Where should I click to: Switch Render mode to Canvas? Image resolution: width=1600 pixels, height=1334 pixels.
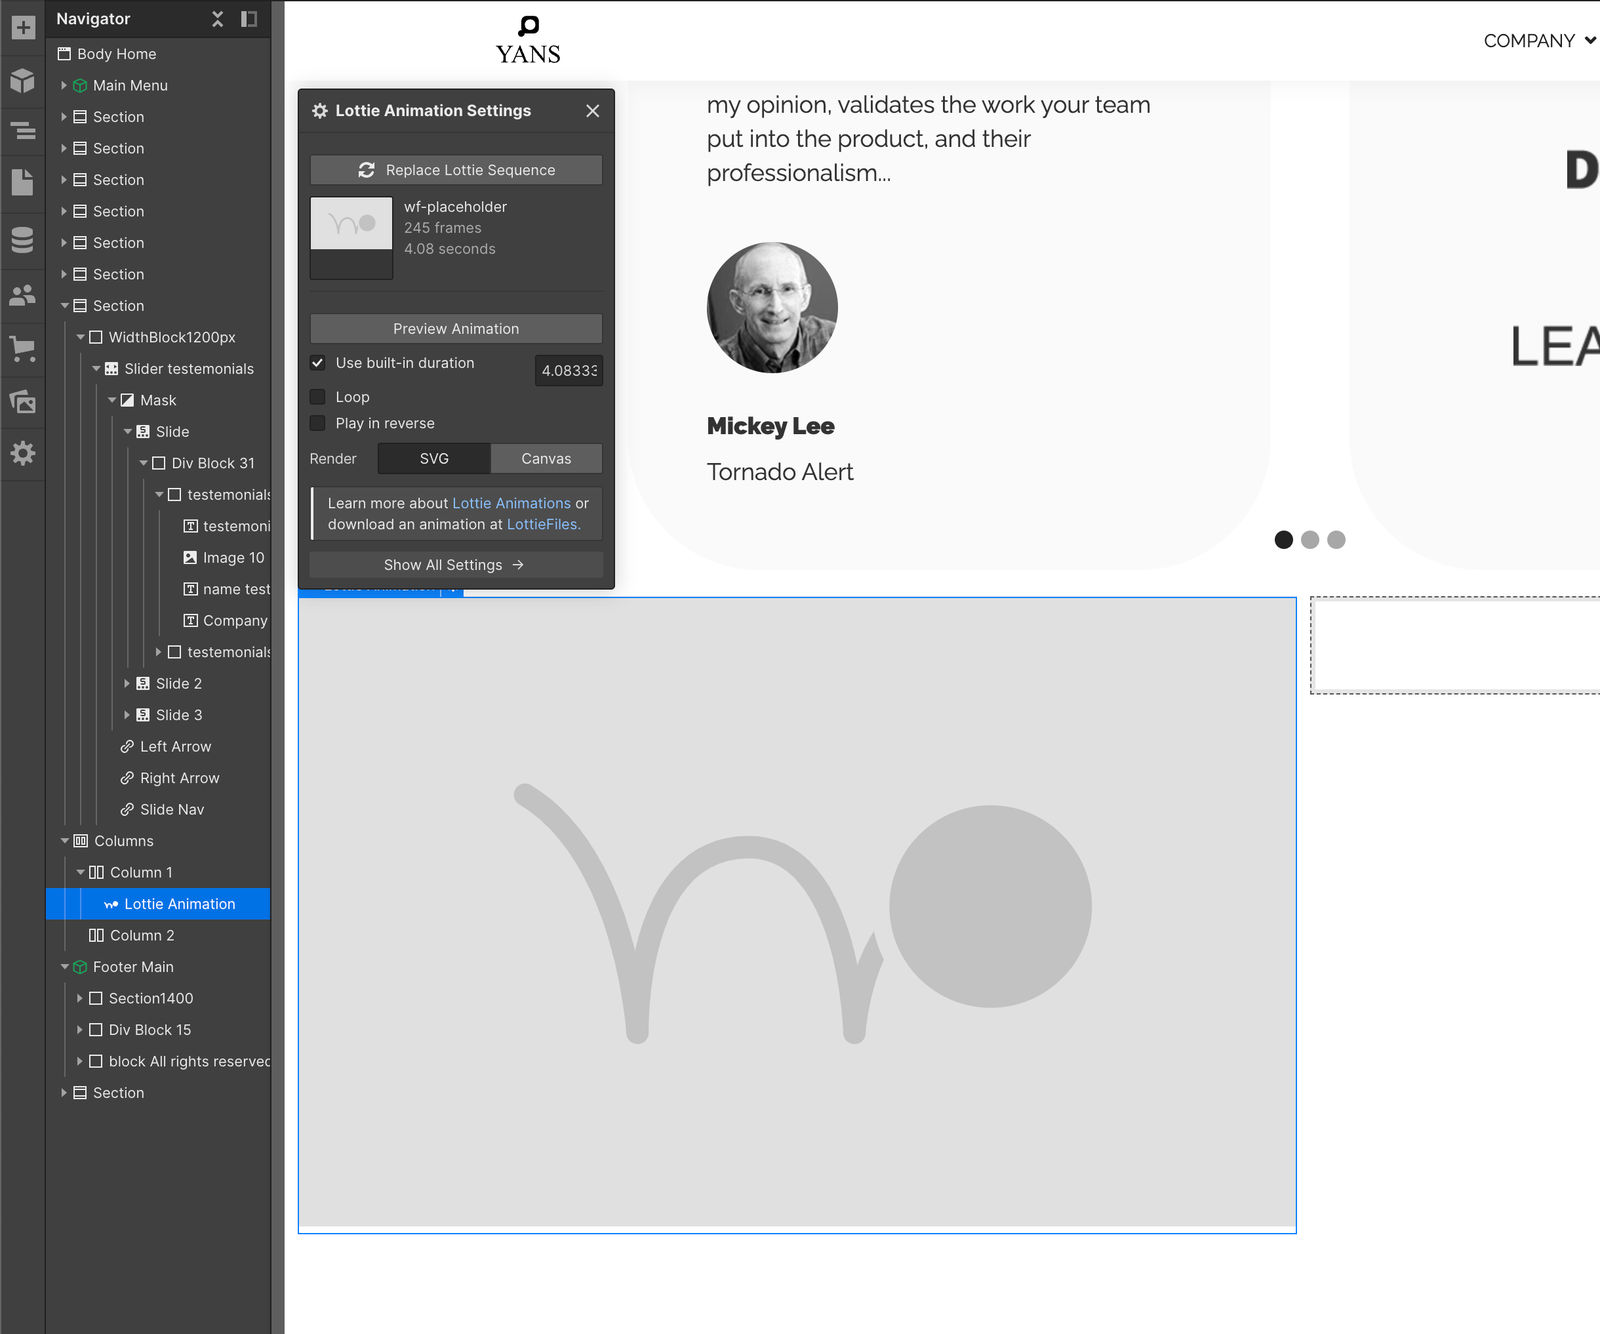[x=546, y=458]
